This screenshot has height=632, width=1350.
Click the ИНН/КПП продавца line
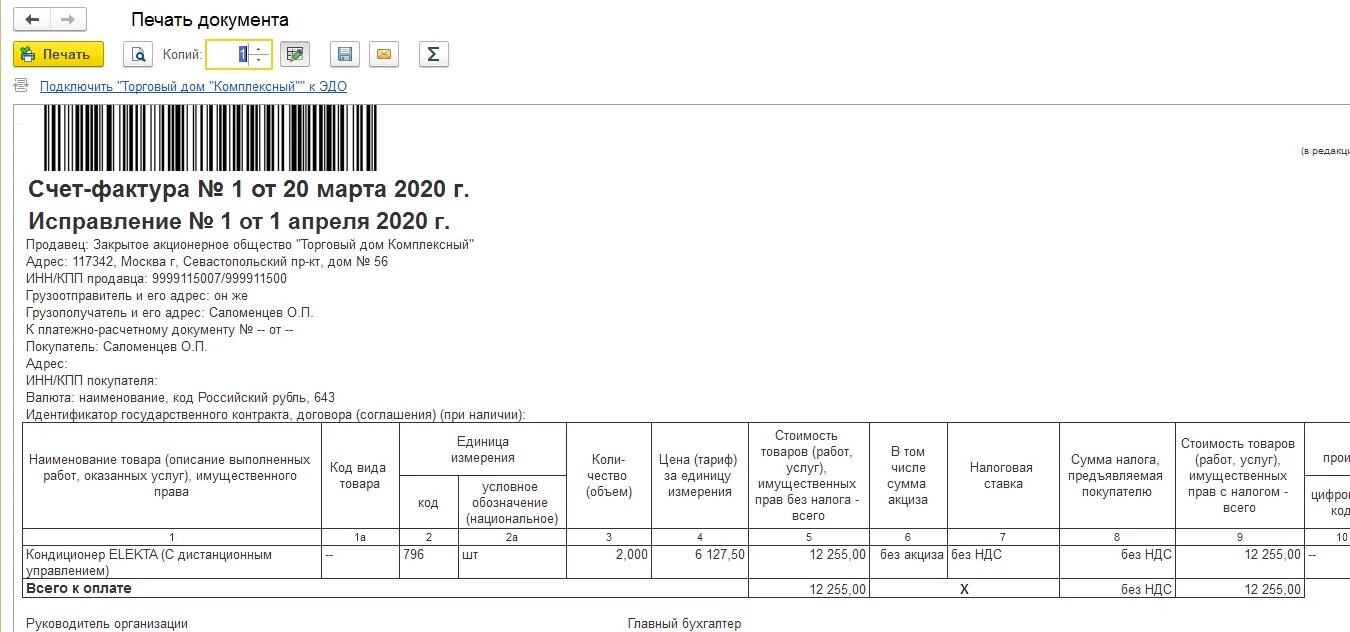click(x=156, y=279)
